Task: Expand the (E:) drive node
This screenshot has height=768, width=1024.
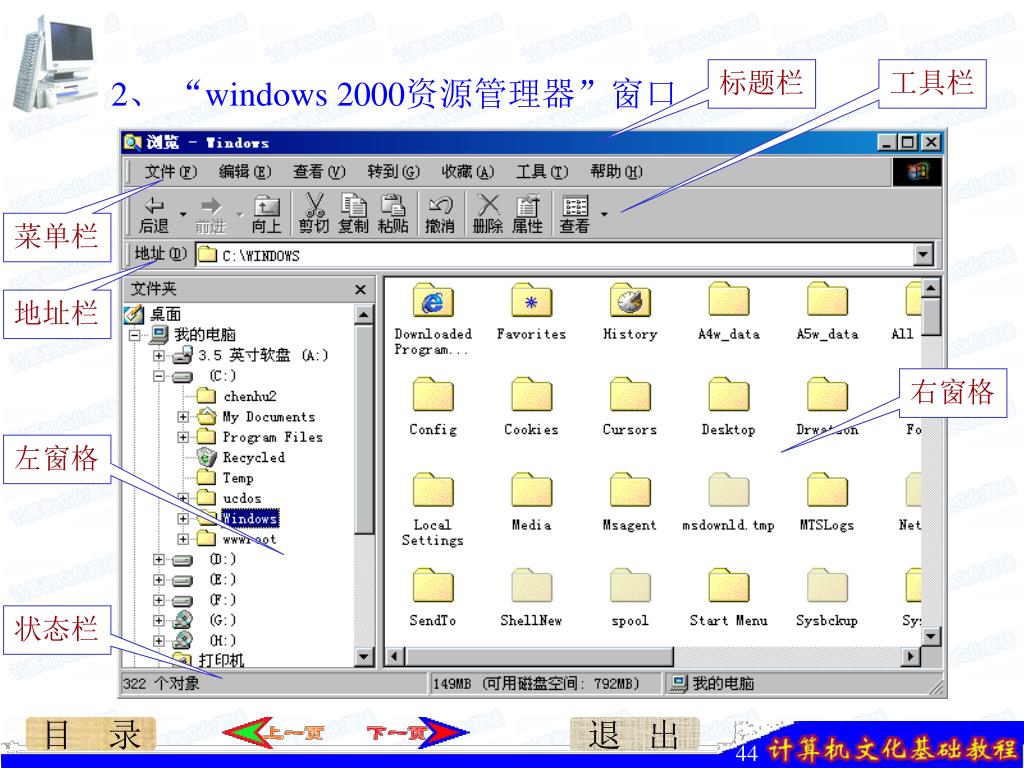Action: pyautogui.click(x=159, y=580)
